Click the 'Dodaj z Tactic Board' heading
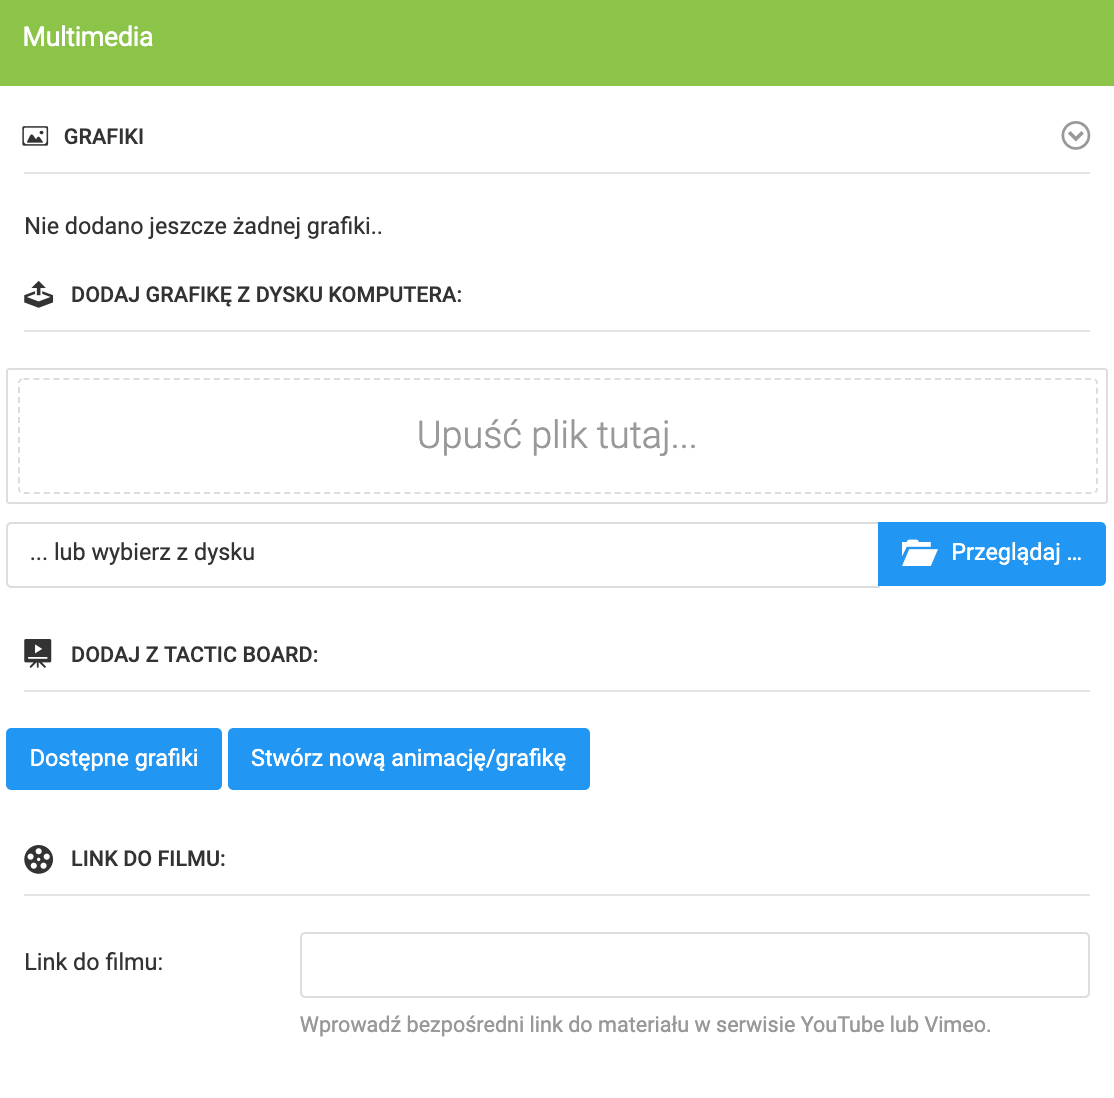The height and width of the screenshot is (1098, 1114). [194, 655]
